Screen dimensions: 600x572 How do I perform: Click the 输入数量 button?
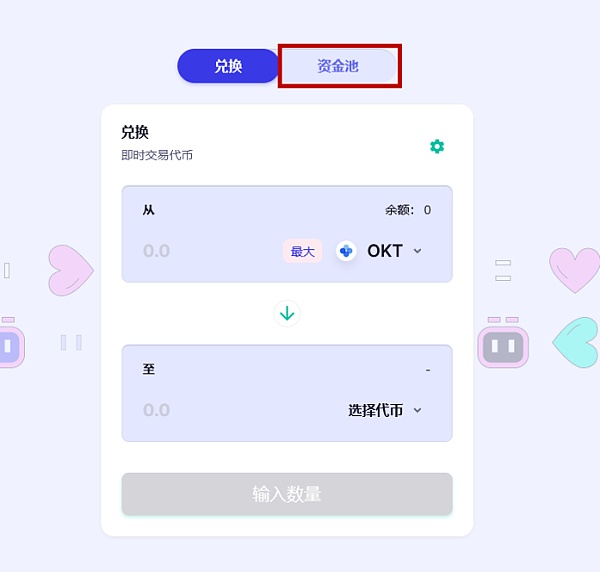pyautogui.click(x=287, y=494)
